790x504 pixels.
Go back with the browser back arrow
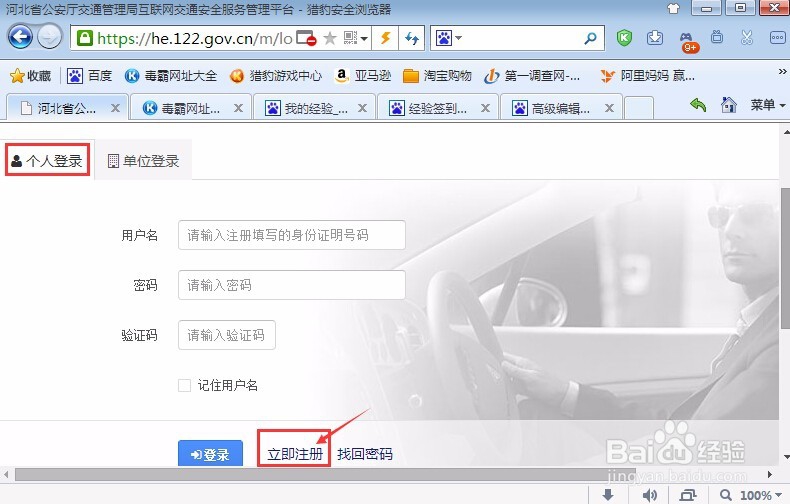point(20,37)
